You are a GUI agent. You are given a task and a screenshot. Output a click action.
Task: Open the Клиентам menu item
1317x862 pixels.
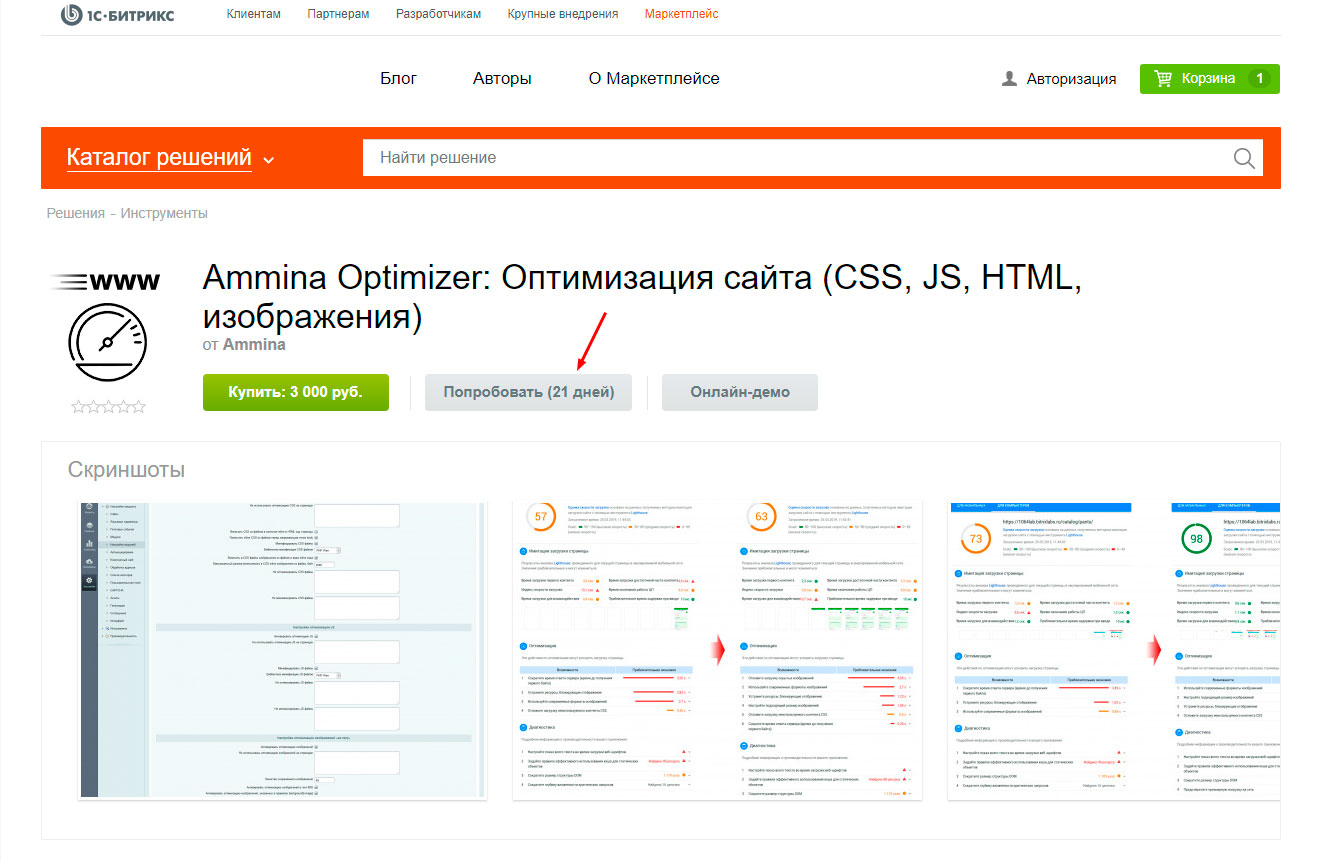(x=254, y=14)
